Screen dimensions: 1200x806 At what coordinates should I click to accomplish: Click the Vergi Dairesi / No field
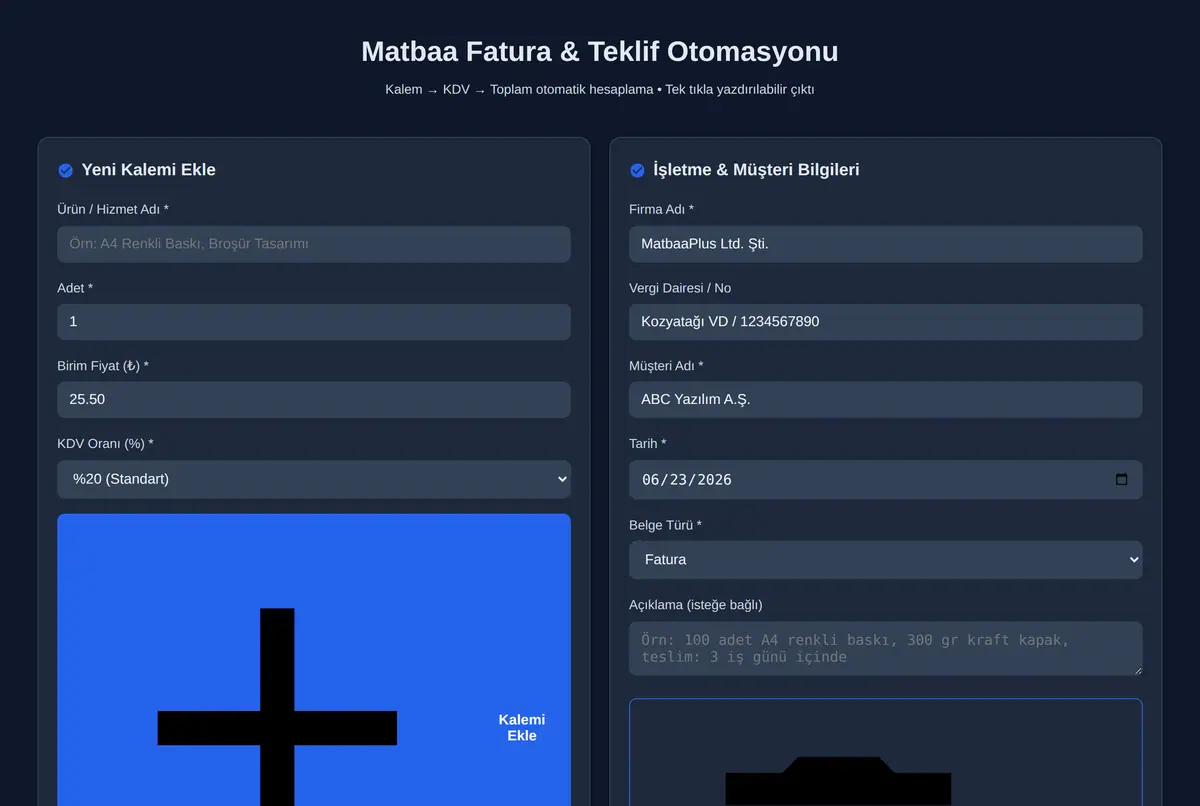tap(886, 322)
